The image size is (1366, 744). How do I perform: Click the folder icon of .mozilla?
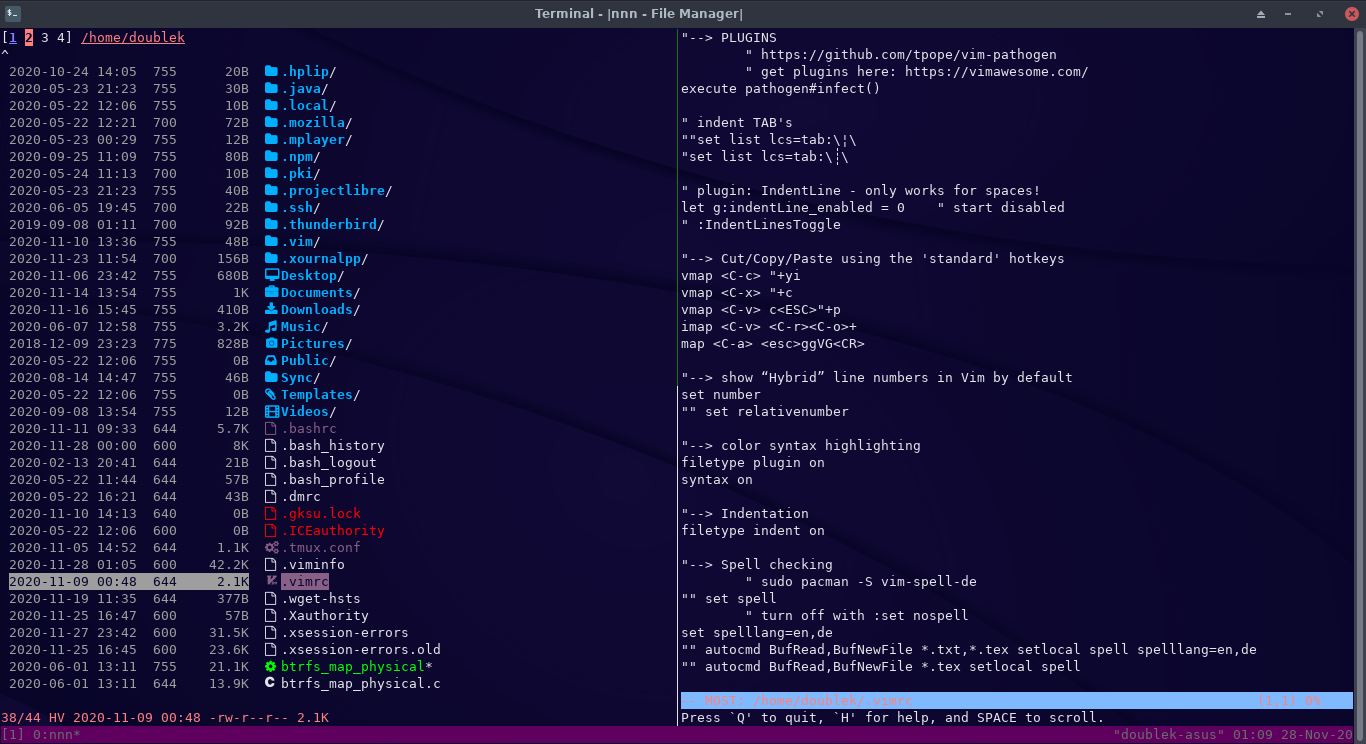coord(271,123)
